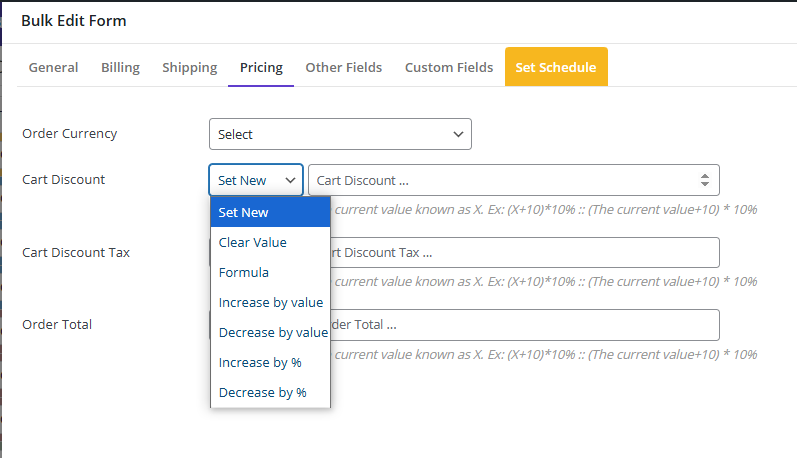The width and height of the screenshot is (797, 458).
Task: Choose Increase by value option
Action: click(x=270, y=302)
